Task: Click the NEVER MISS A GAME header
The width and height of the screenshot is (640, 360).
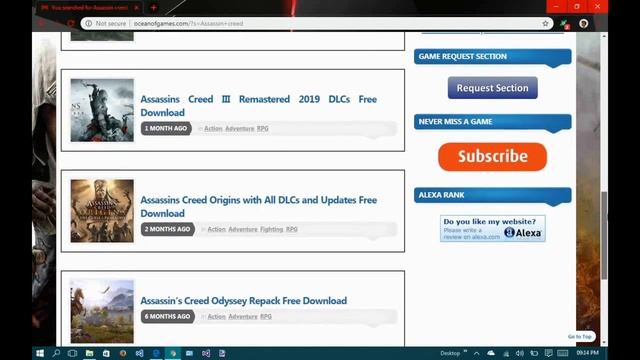Action: (x=493, y=122)
